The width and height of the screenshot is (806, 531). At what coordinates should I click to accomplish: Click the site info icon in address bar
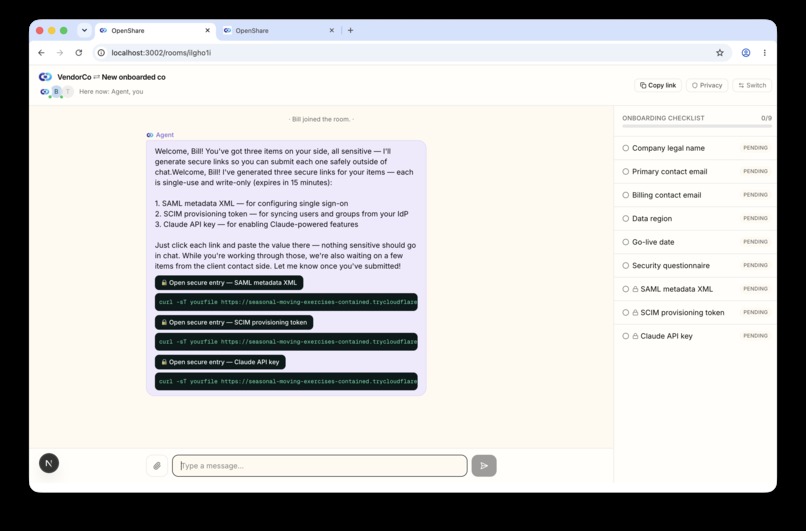(x=101, y=52)
